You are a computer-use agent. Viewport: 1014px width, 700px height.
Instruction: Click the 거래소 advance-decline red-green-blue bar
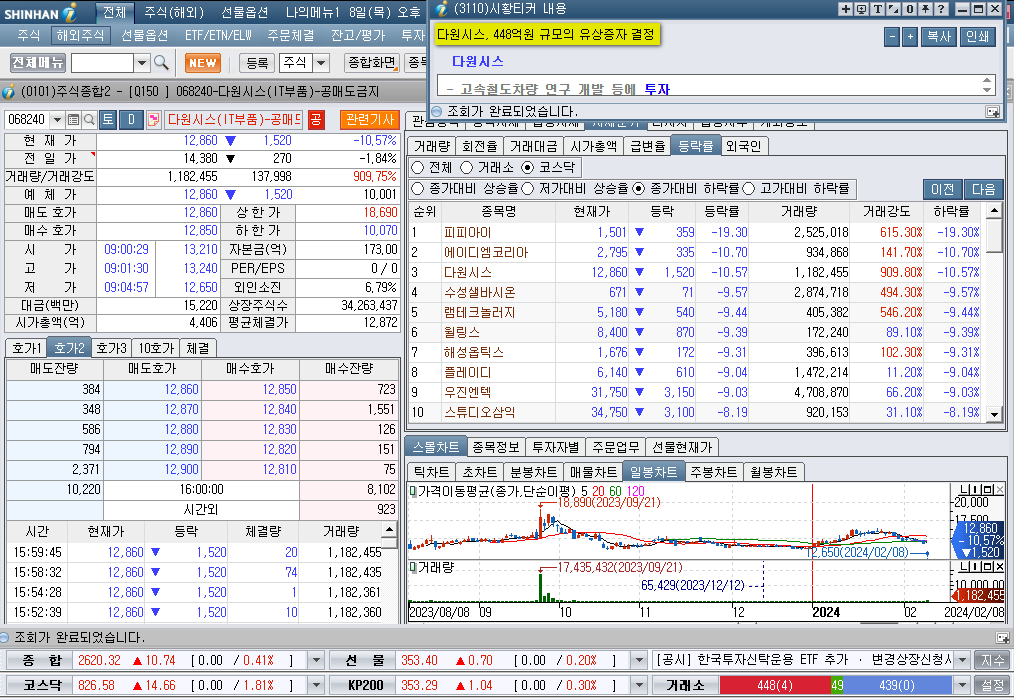coord(836,685)
